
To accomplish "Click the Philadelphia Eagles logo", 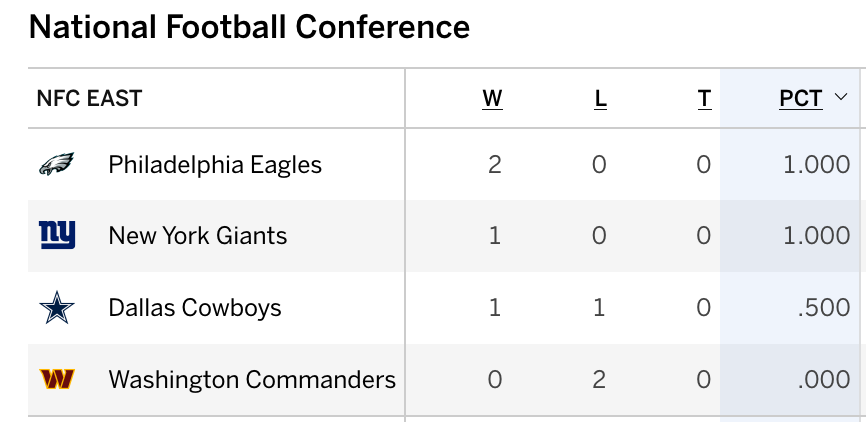I will coord(56,164).
